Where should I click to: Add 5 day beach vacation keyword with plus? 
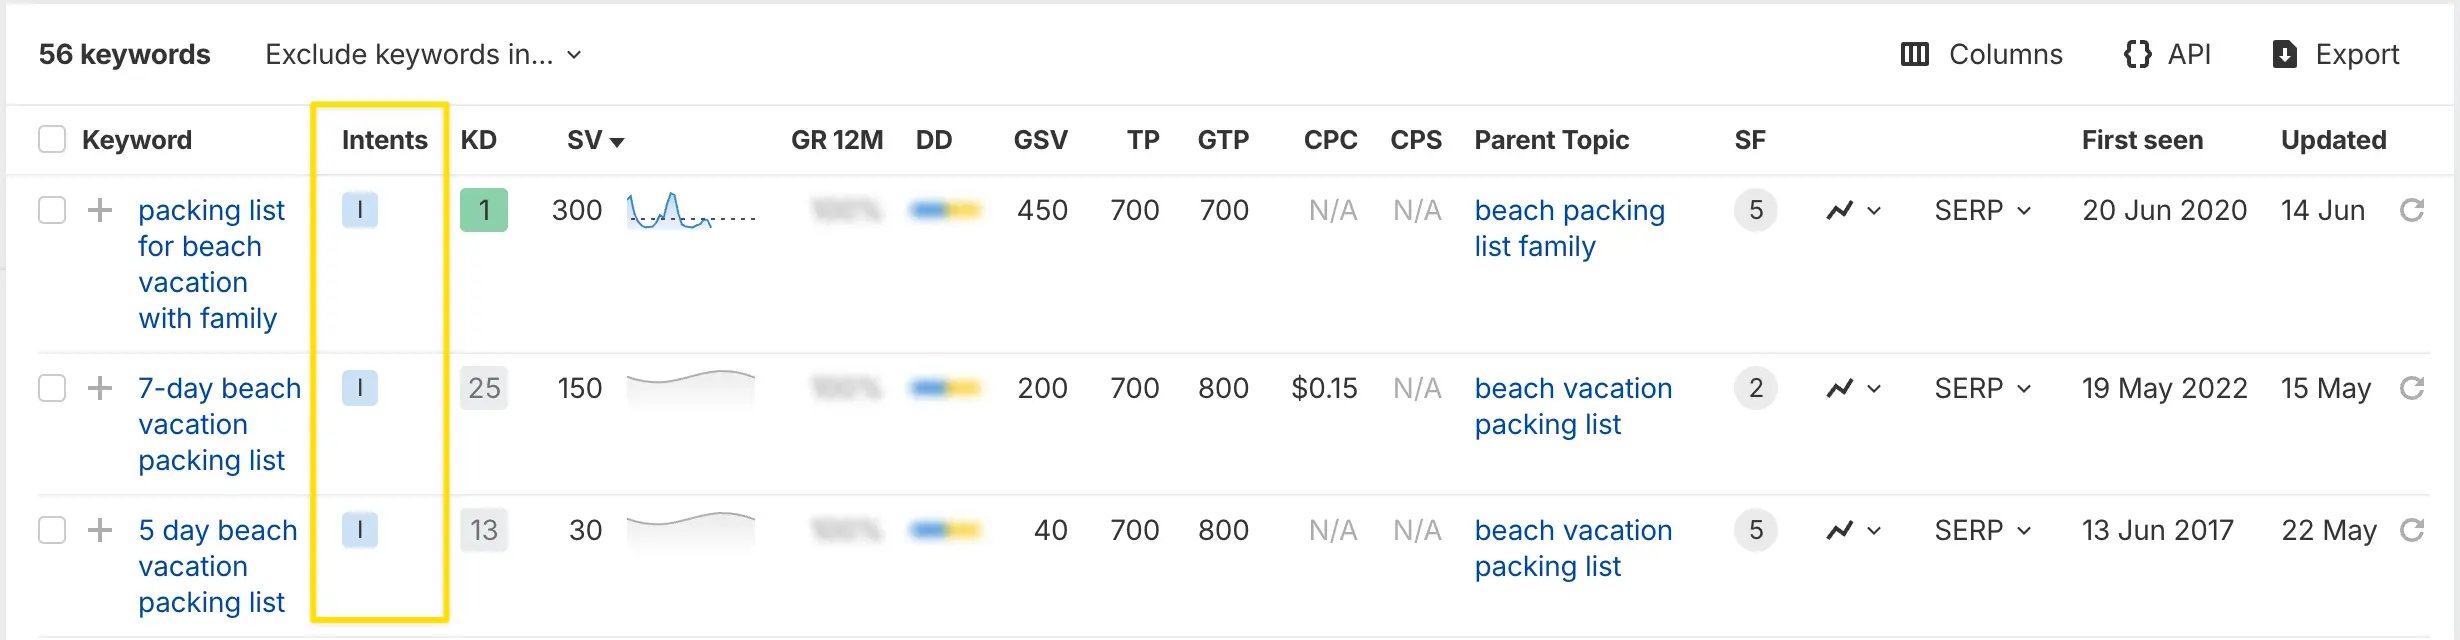(x=100, y=530)
